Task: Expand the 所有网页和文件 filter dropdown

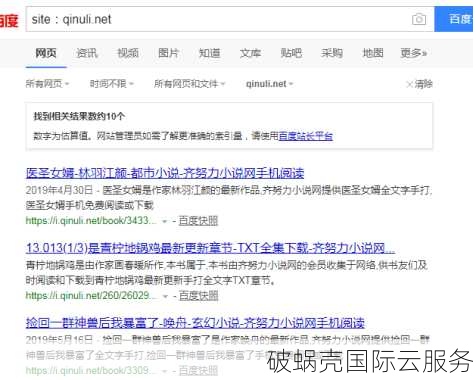Action: (x=189, y=83)
